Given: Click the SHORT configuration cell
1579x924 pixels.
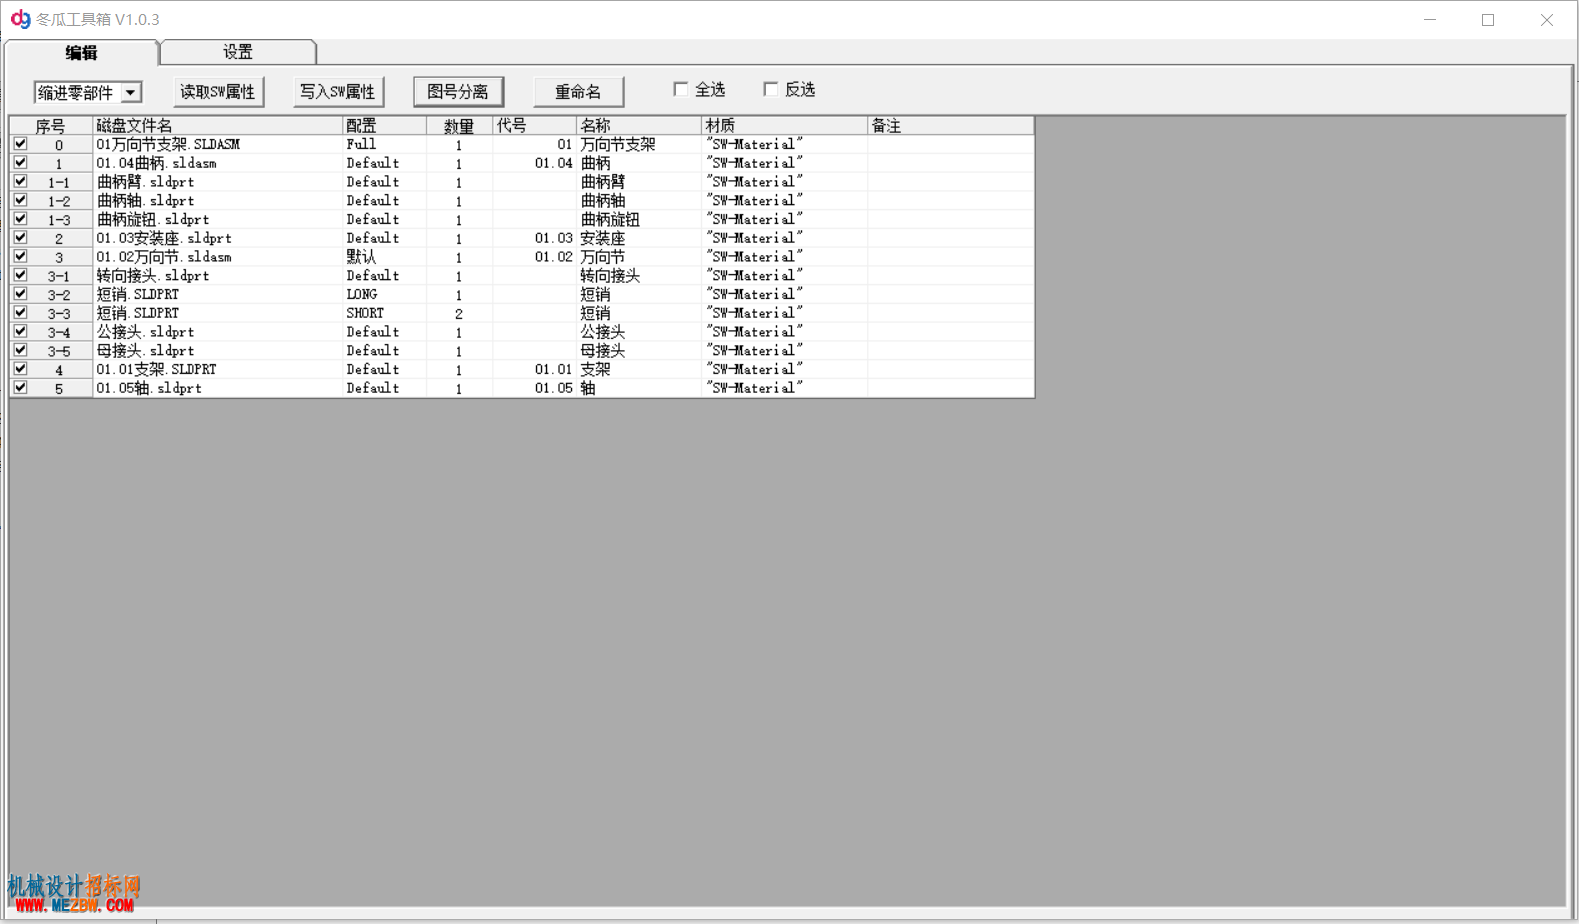Looking at the screenshot, I should coord(385,313).
